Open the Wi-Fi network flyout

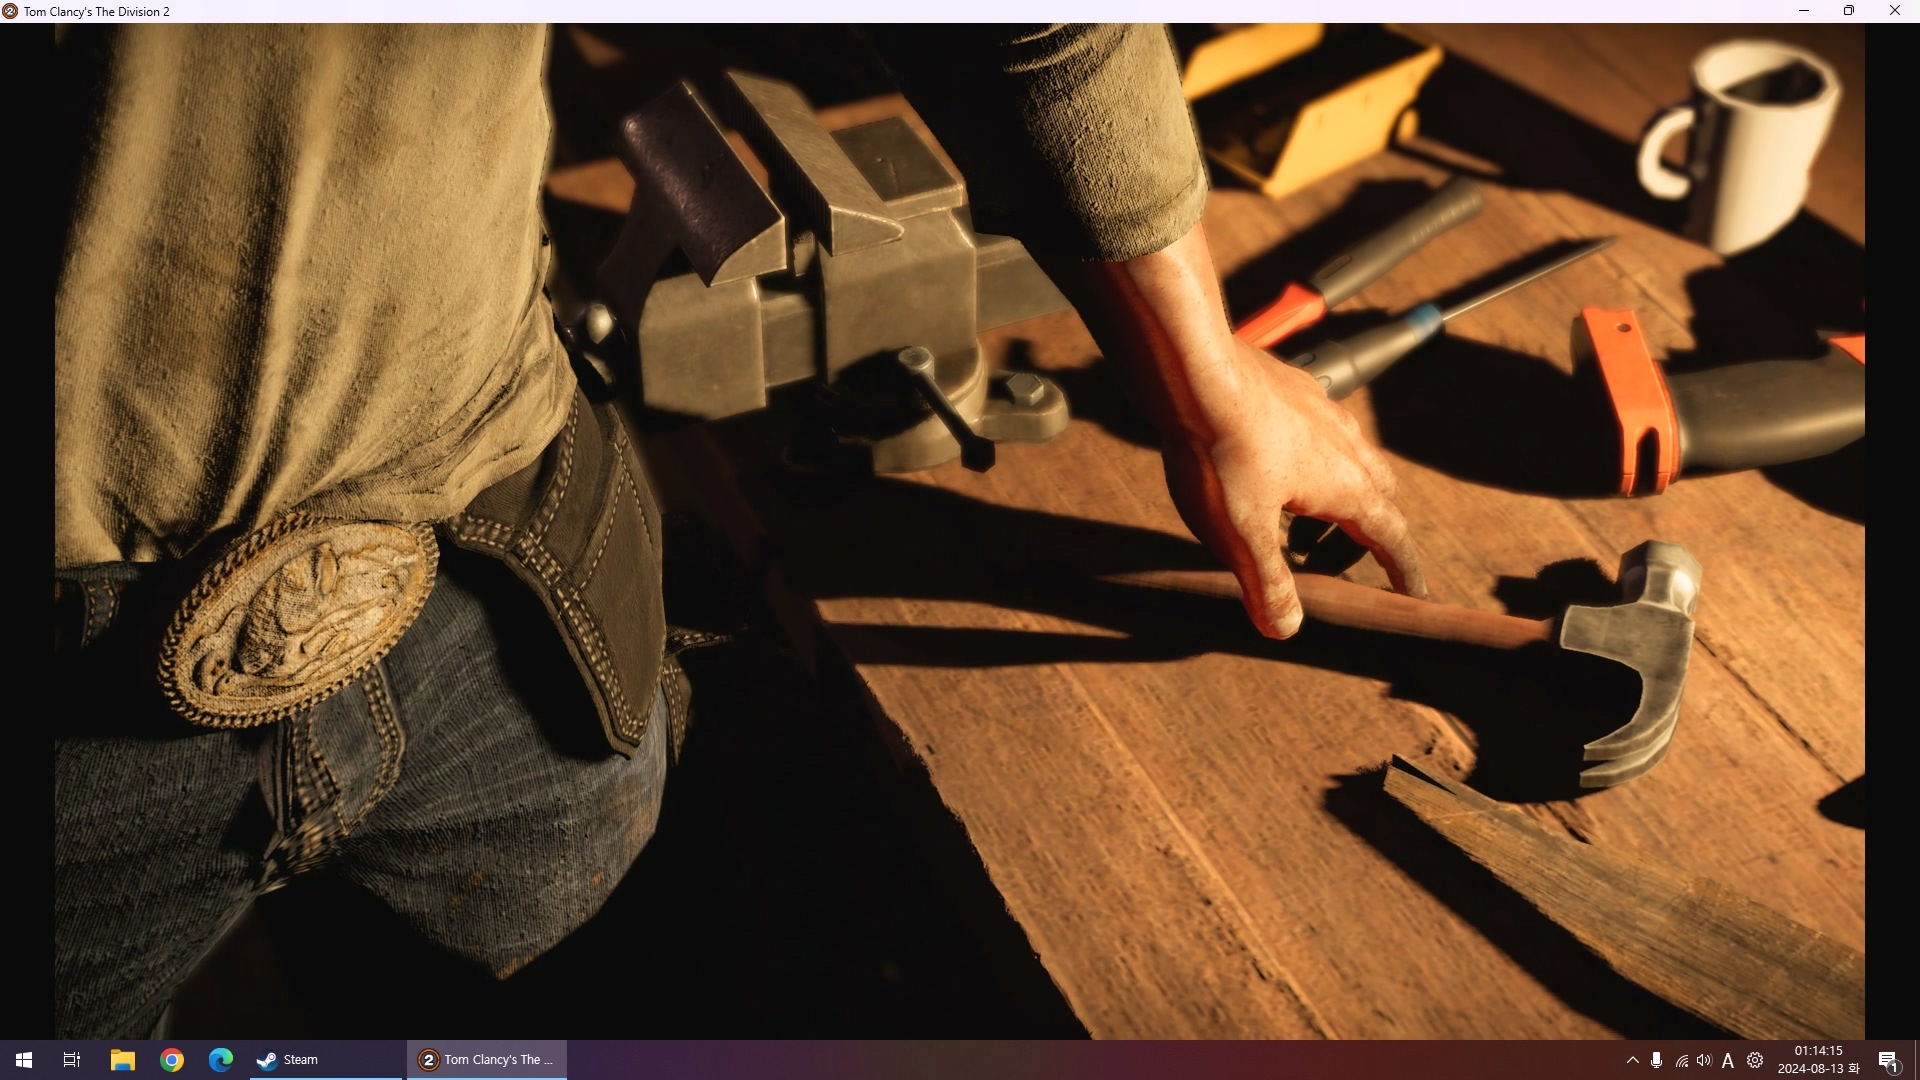[1681, 1061]
